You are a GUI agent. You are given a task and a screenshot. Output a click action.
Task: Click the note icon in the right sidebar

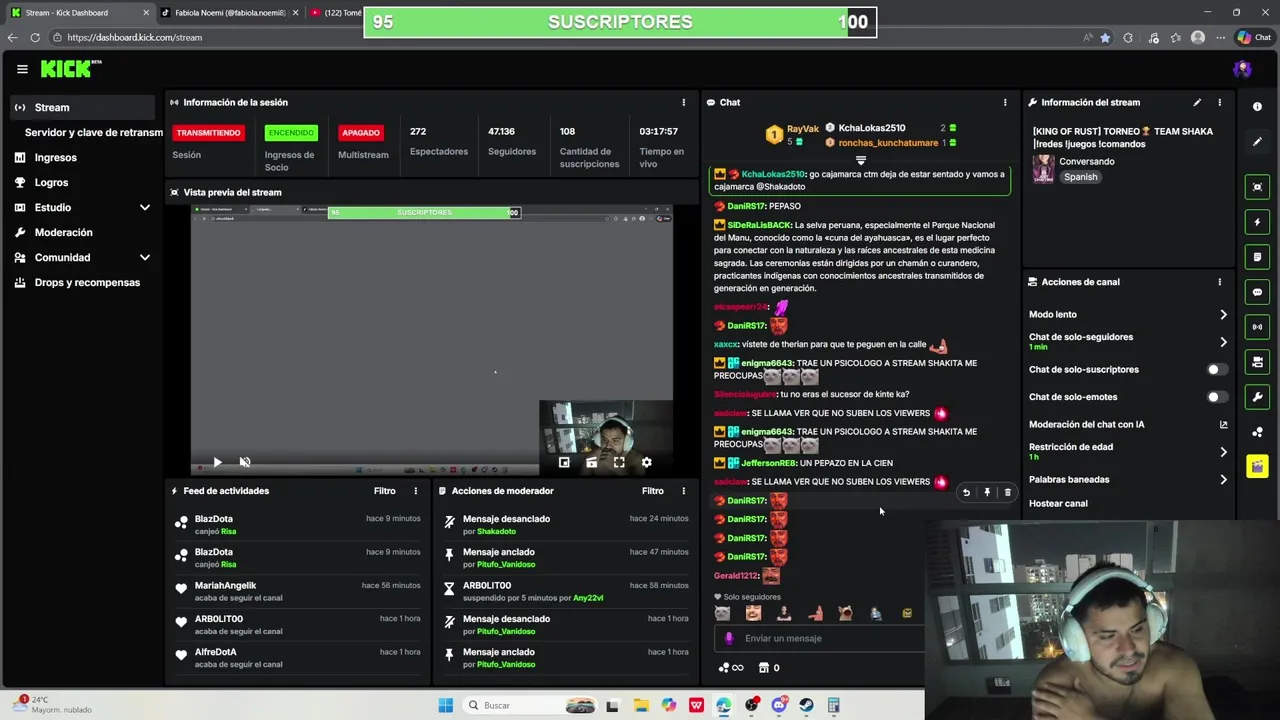1257,257
